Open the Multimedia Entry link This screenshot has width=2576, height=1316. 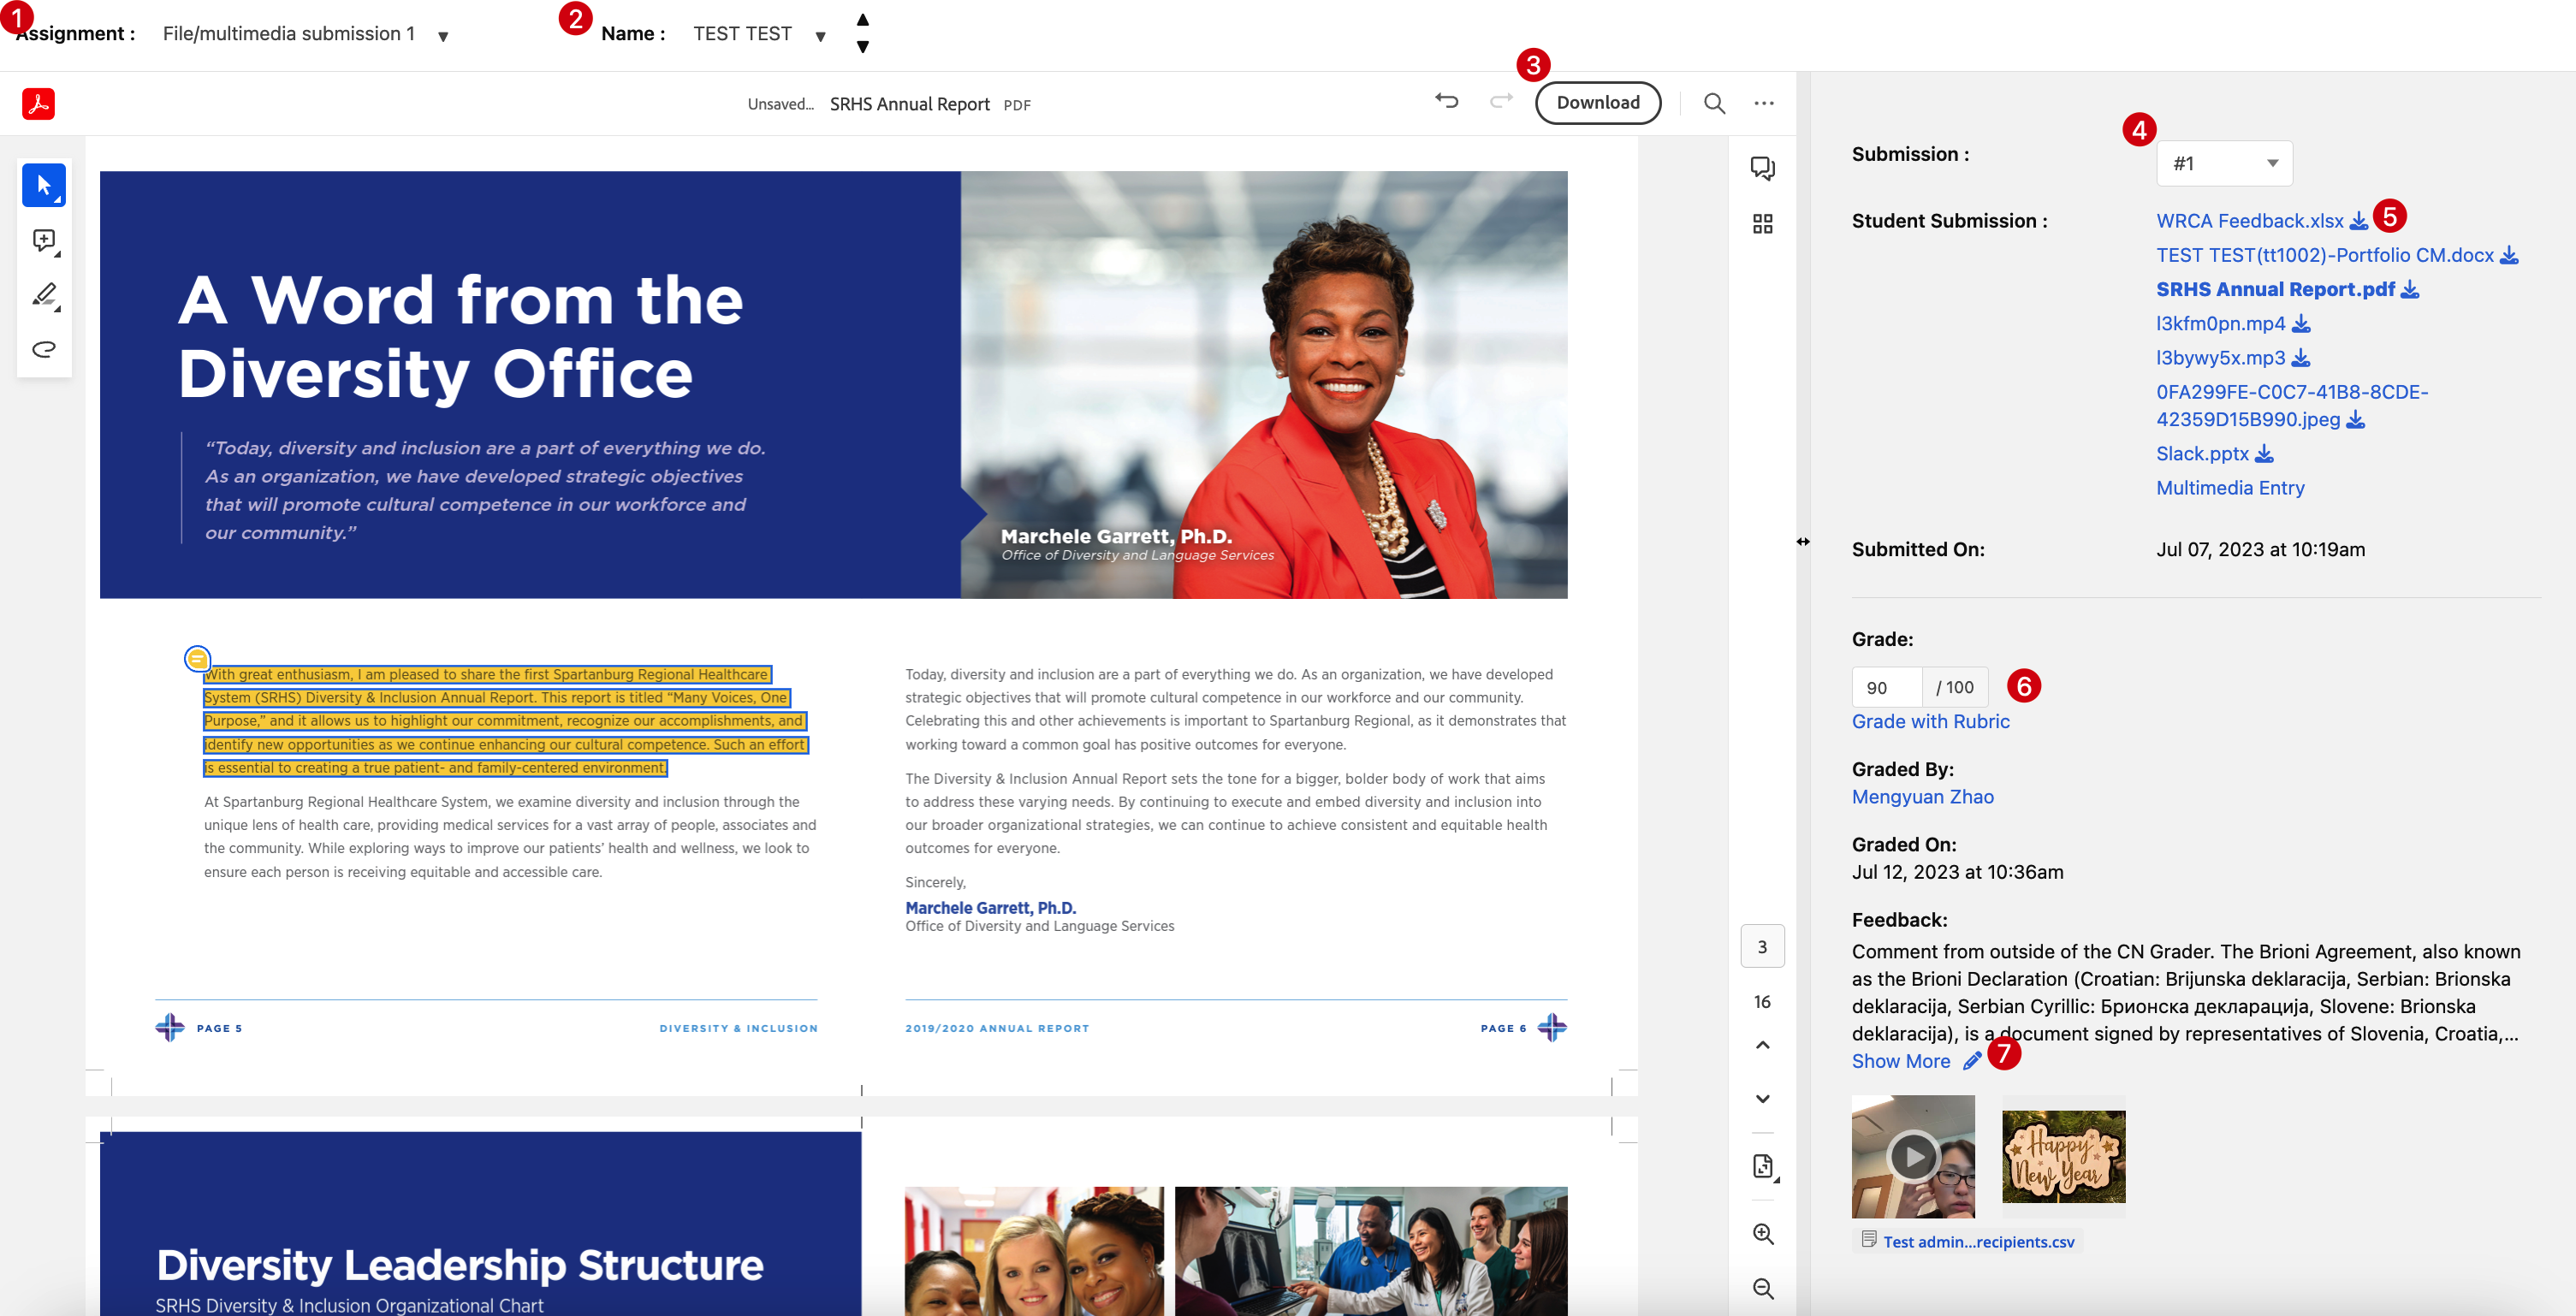coord(2229,488)
